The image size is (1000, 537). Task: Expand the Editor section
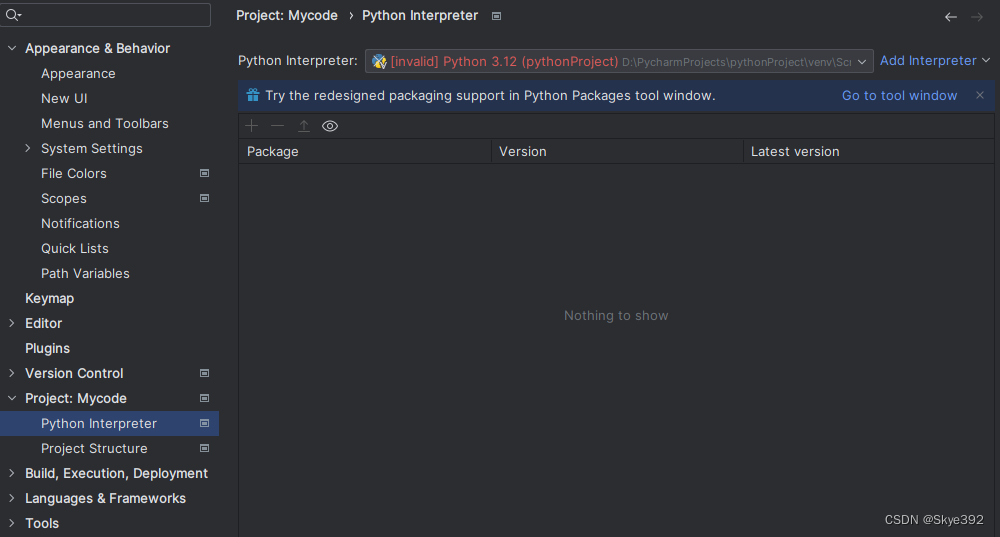point(11,323)
